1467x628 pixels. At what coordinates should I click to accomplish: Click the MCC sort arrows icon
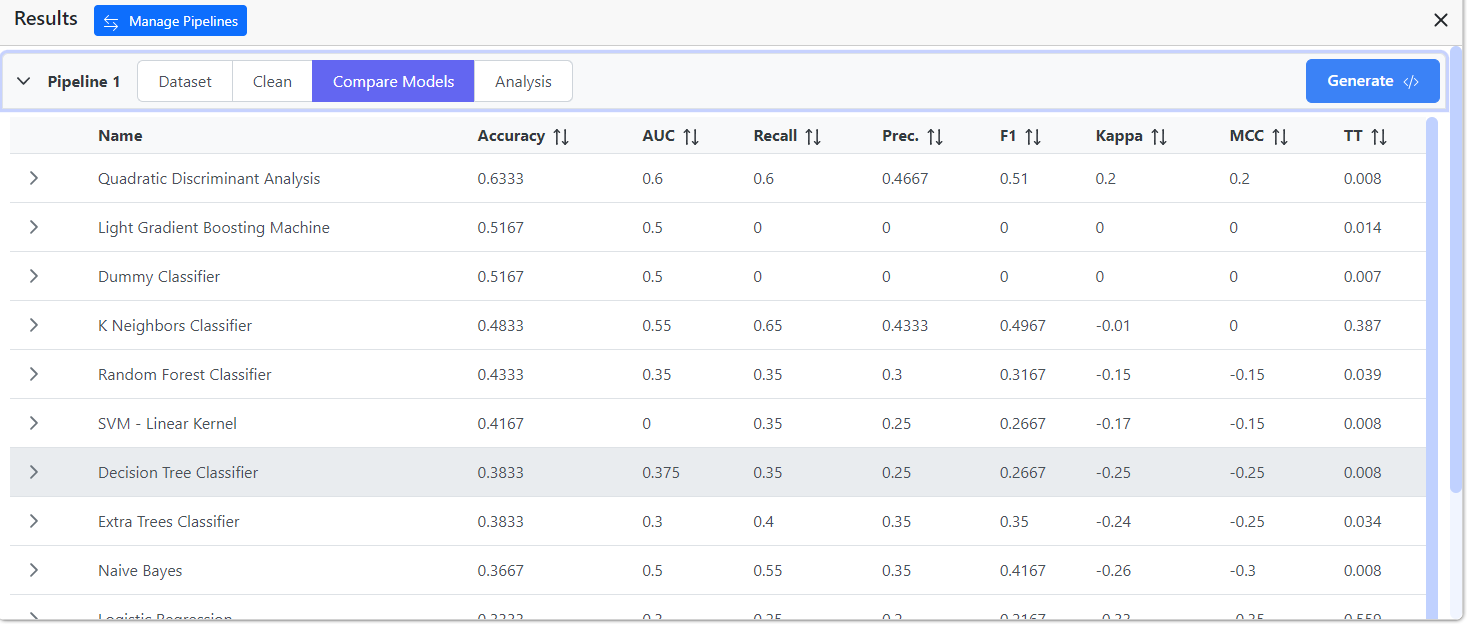click(x=1280, y=136)
